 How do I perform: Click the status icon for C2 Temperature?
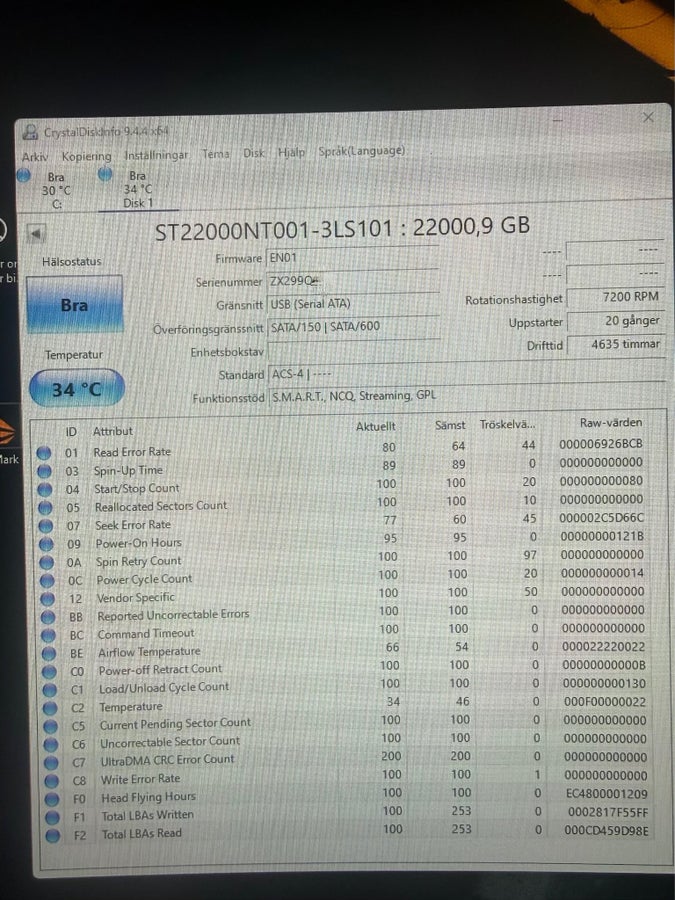click(51, 708)
